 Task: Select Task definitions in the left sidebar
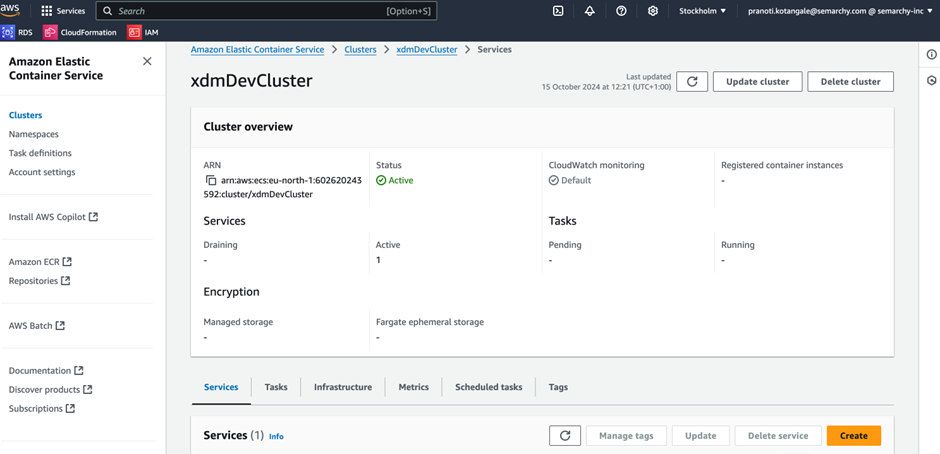pyautogui.click(x=40, y=153)
